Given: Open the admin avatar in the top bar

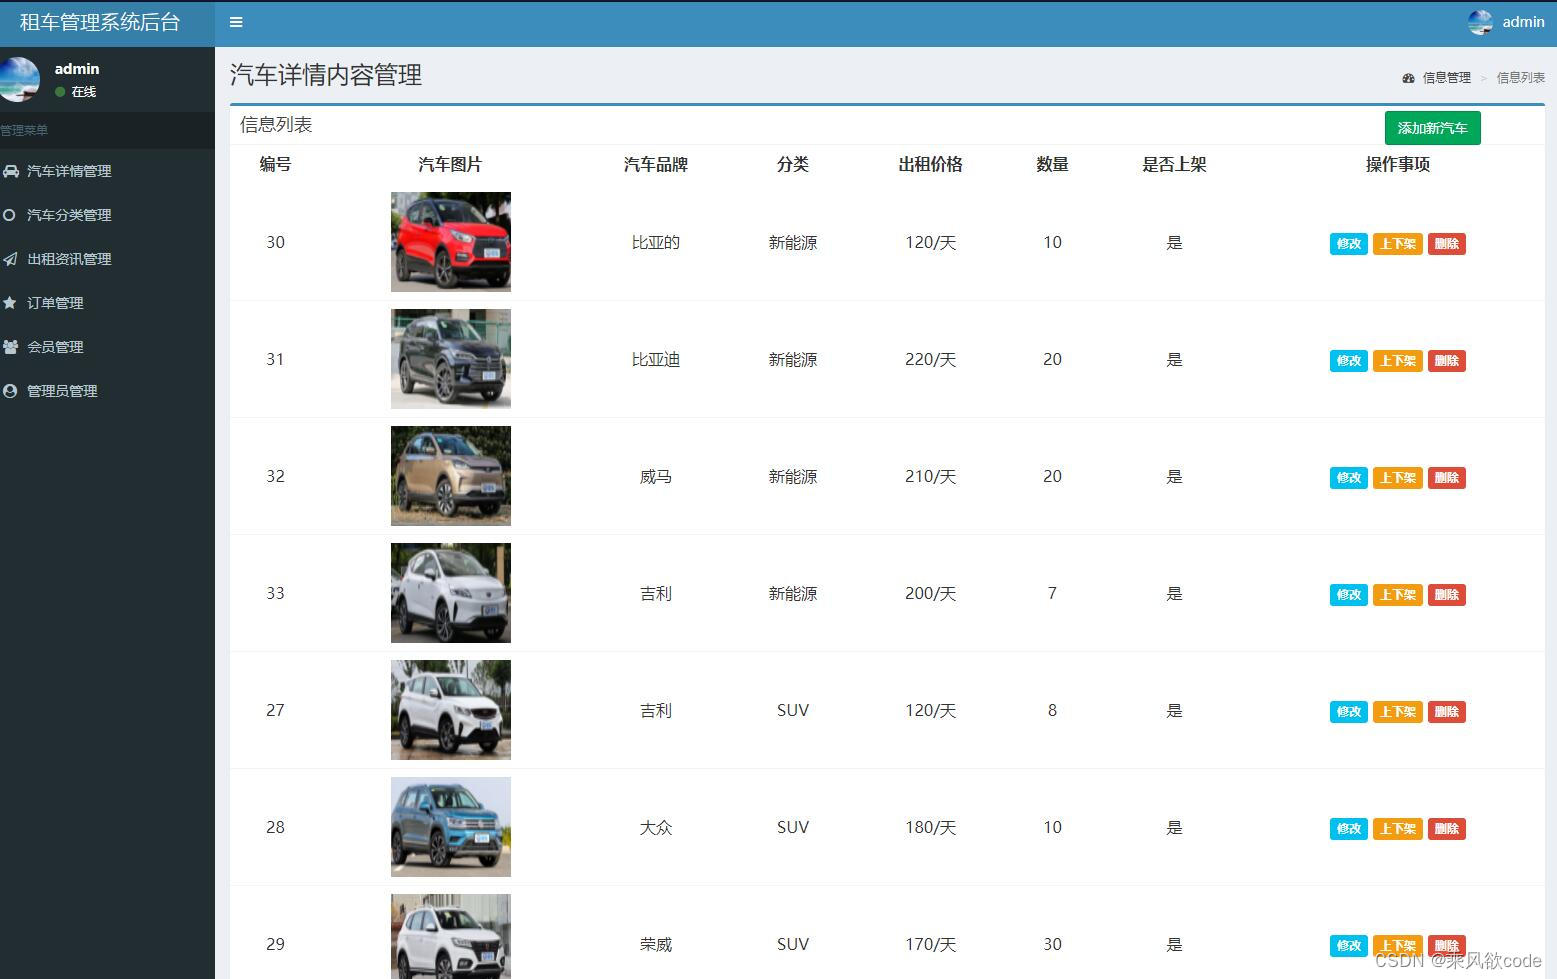Looking at the screenshot, I should pyautogui.click(x=1480, y=22).
